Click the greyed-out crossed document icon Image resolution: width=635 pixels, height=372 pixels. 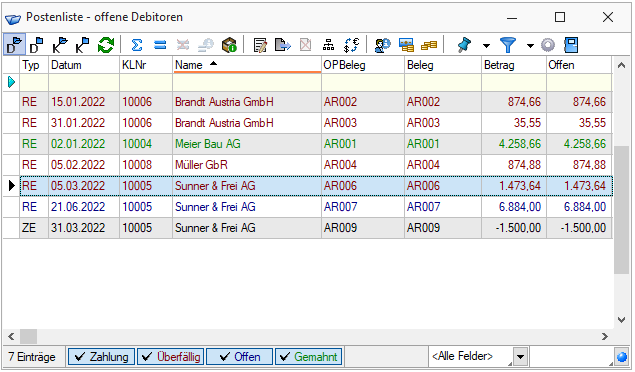tap(305, 45)
